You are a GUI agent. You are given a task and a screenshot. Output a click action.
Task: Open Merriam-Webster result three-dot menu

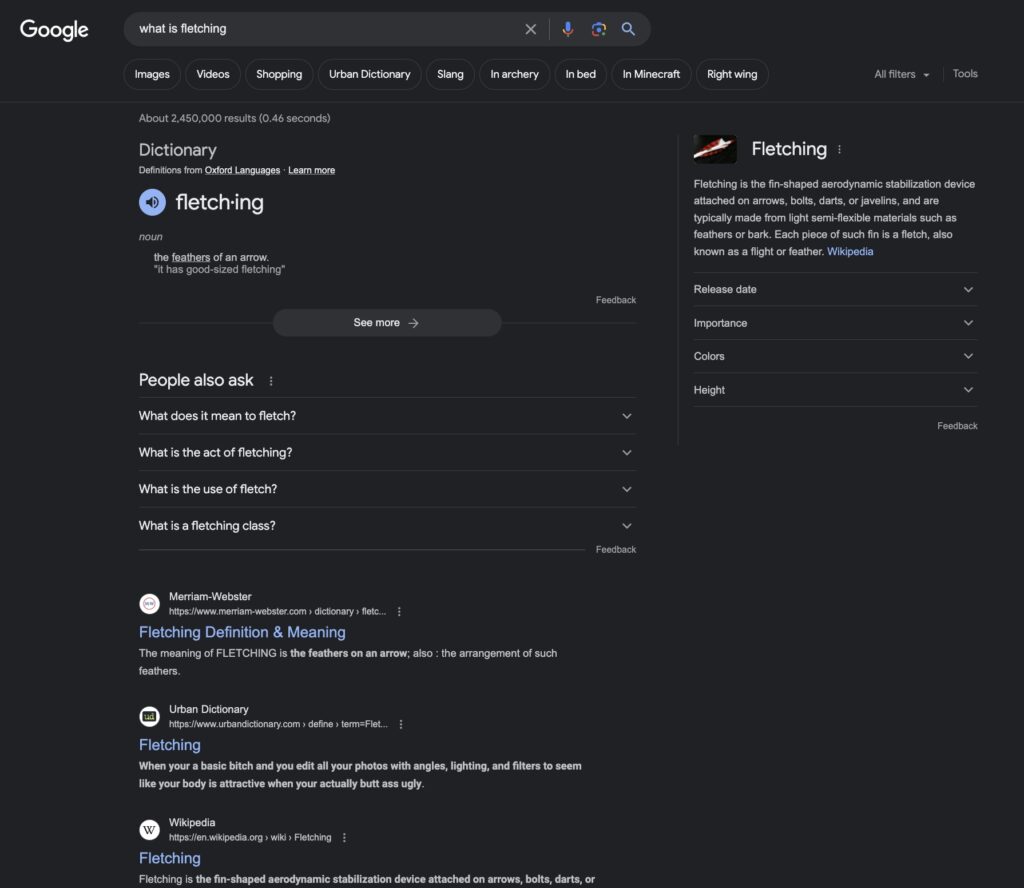(x=399, y=612)
